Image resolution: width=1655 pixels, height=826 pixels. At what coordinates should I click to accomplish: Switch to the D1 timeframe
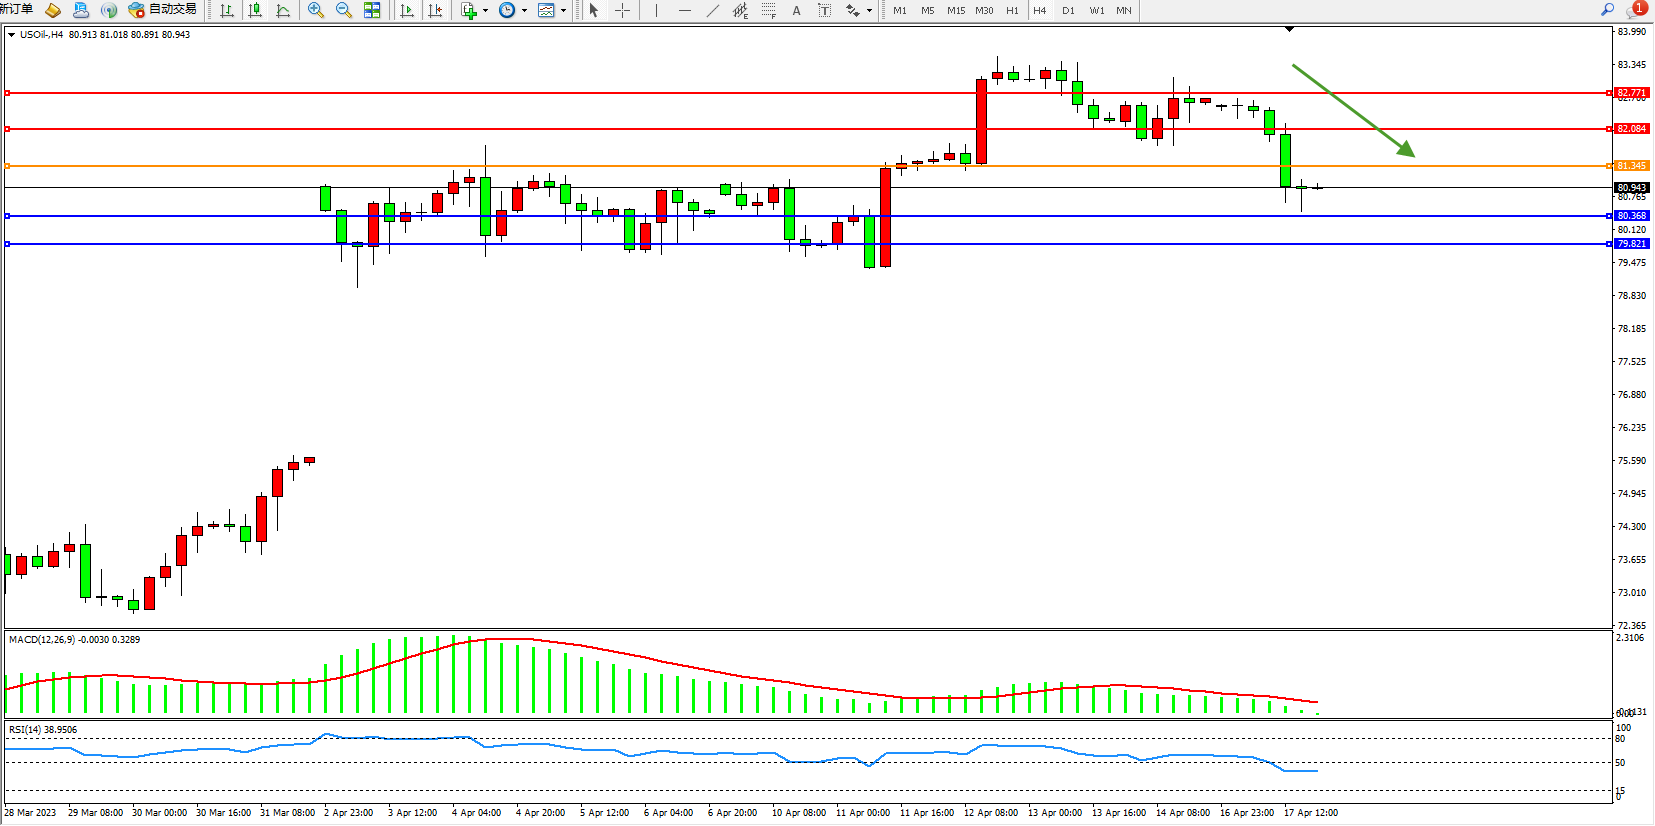coord(1068,10)
